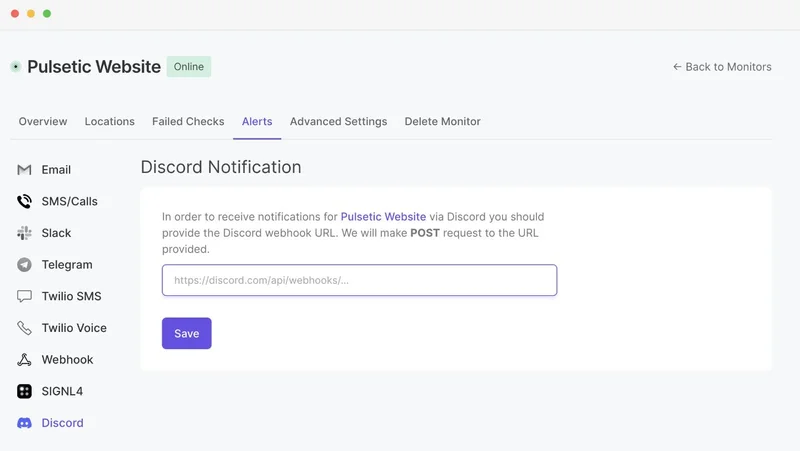This screenshot has width=800, height=451.
Task: Choose Telegram alert option label
Action: tap(67, 265)
